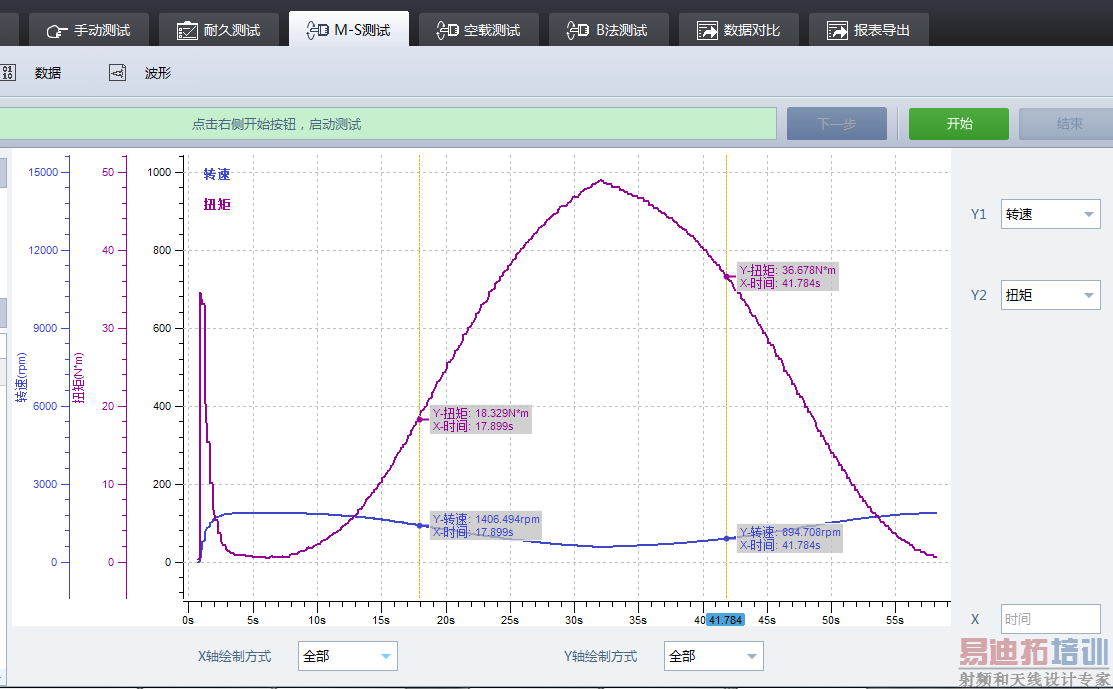
Task: Open the Y2 扭矩 dropdown
Action: pyautogui.click(x=1051, y=295)
